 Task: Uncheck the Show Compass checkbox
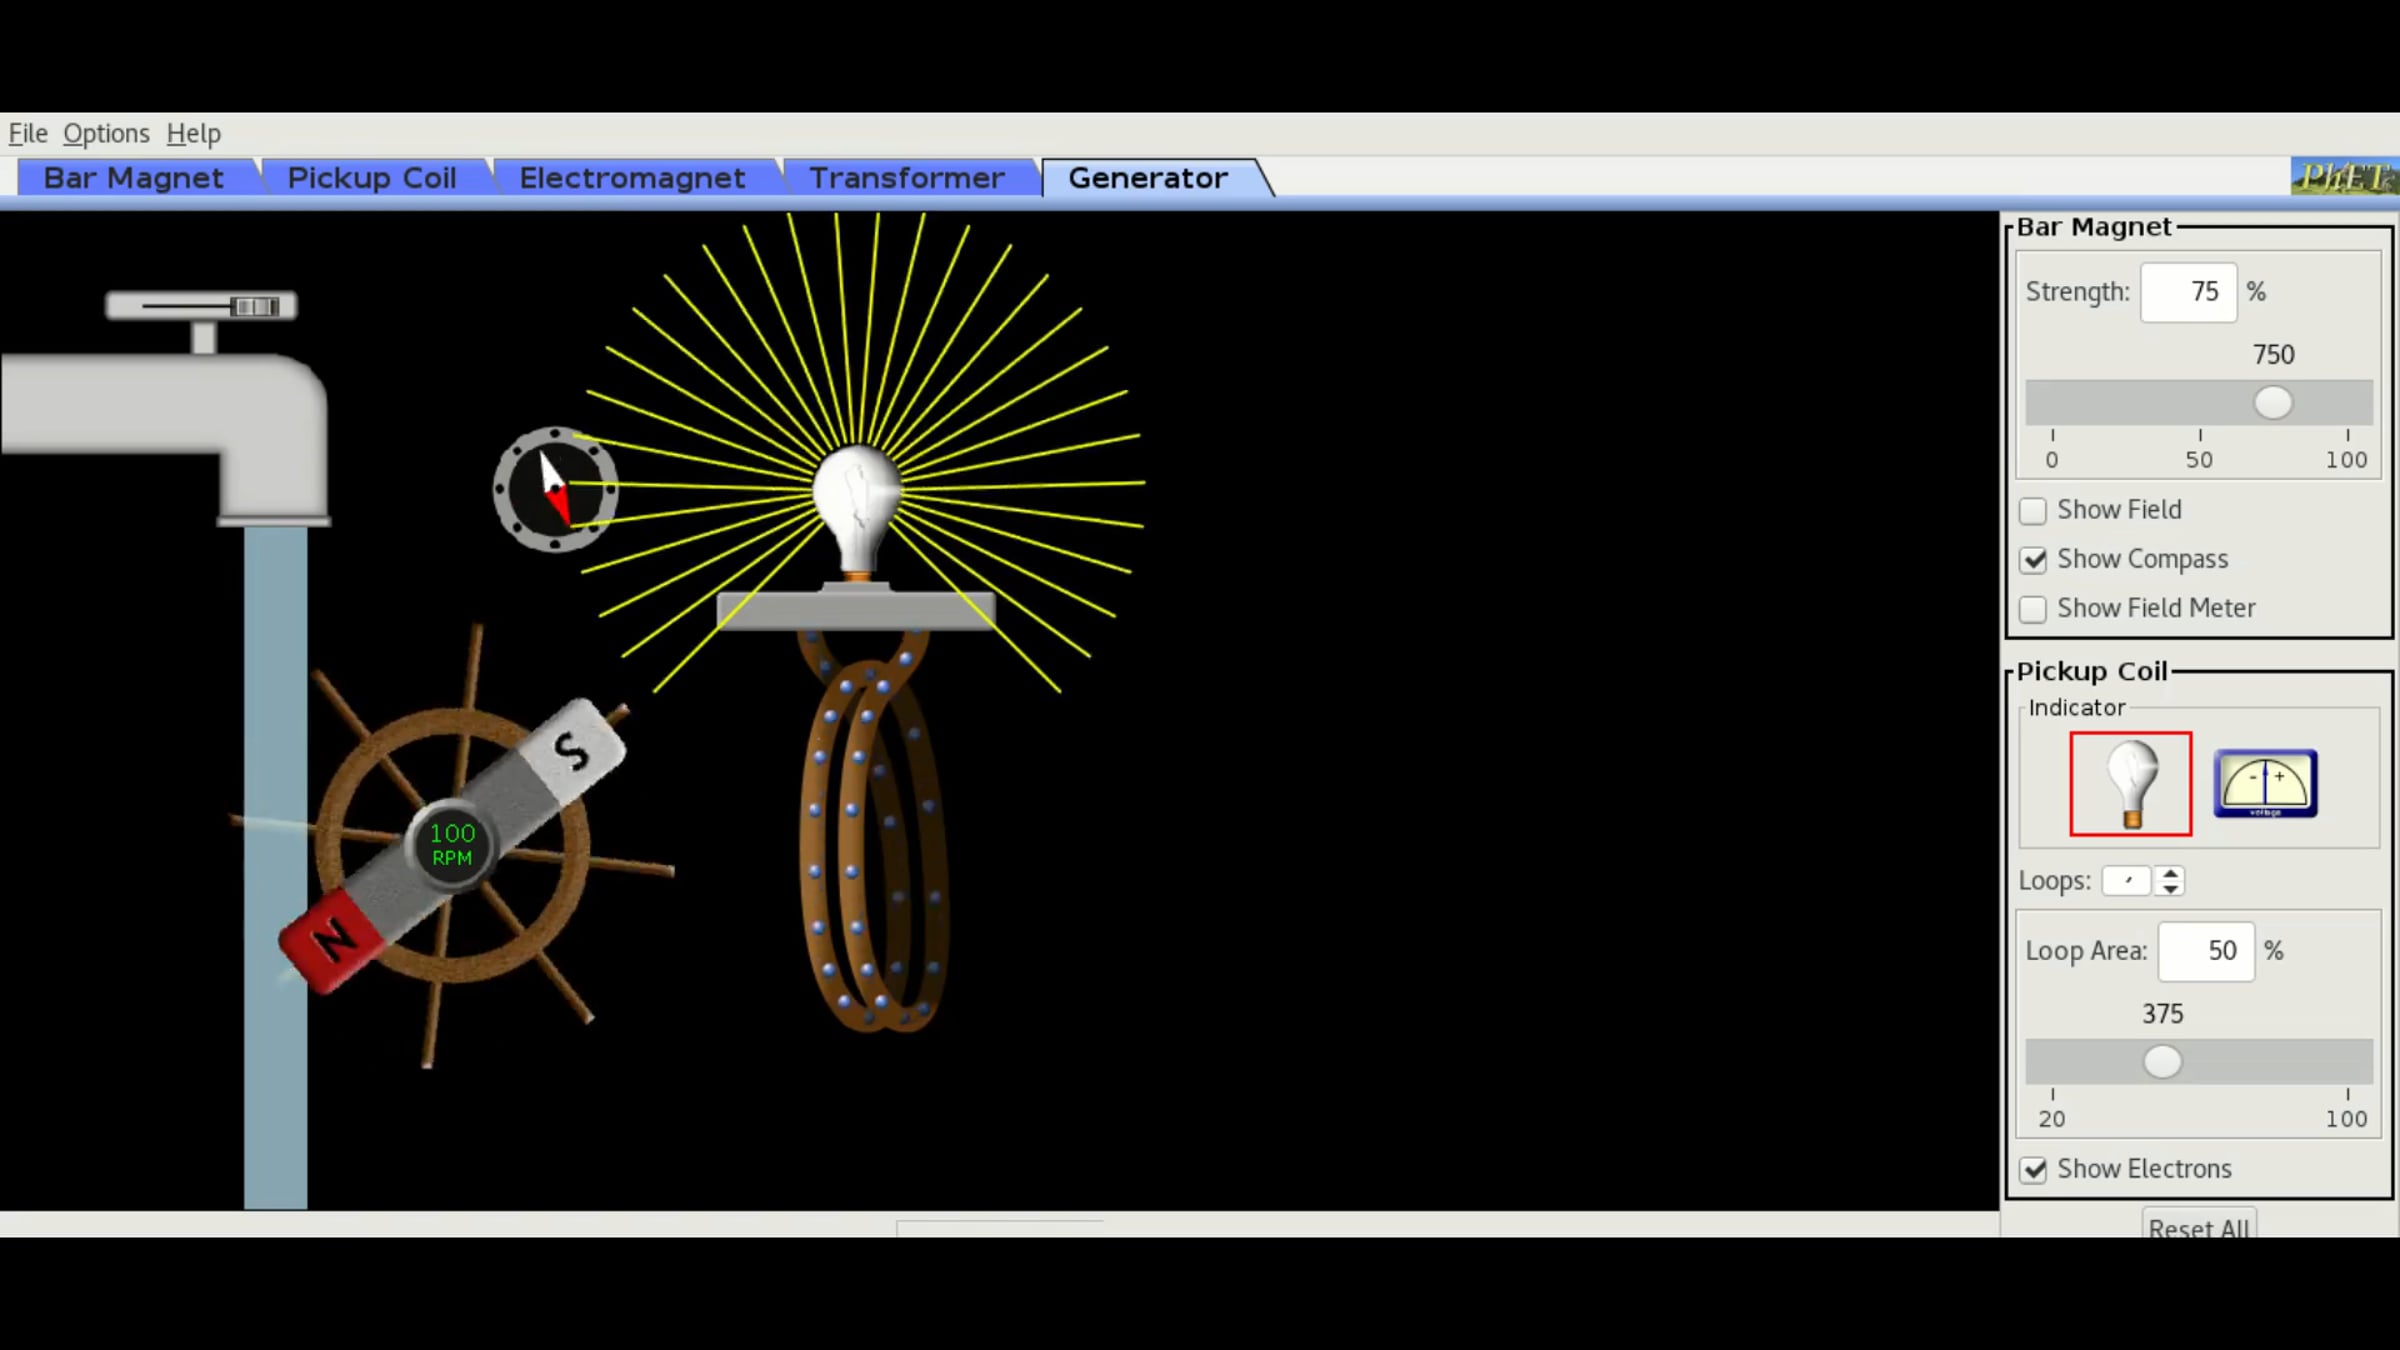[2033, 560]
